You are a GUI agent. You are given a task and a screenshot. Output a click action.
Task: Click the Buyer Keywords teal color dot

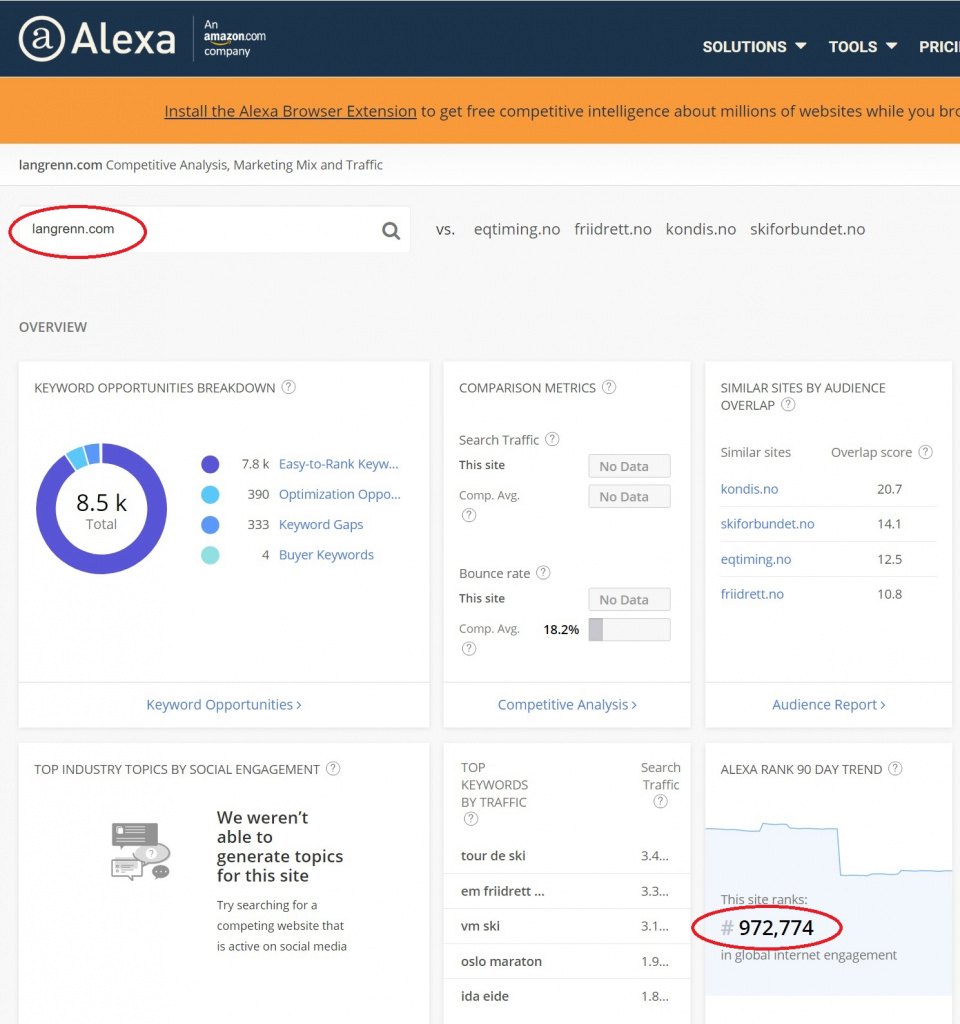[210, 555]
